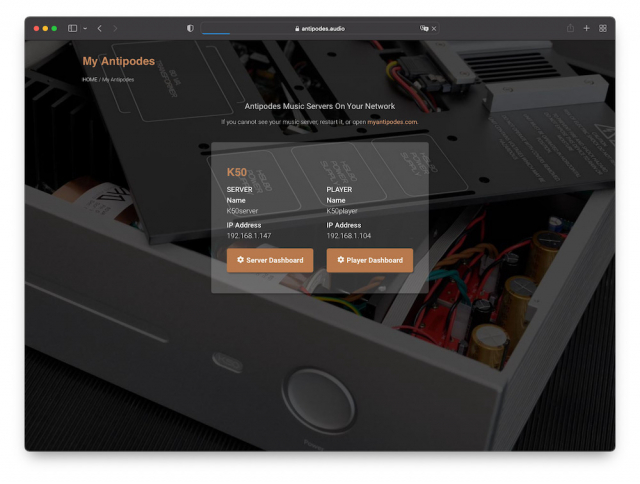Click the SERVER column label
640x484 pixels.
240,190
